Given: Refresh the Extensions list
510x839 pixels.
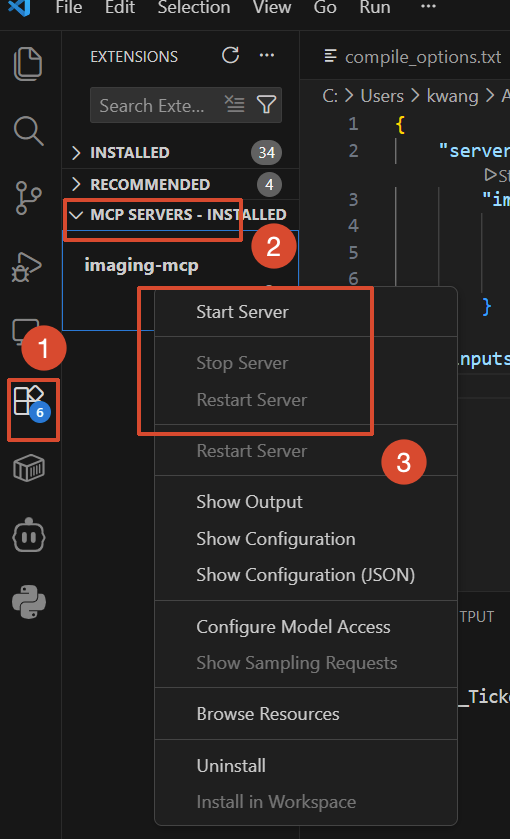Looking at the screenshot, I should tap(231, 55).
